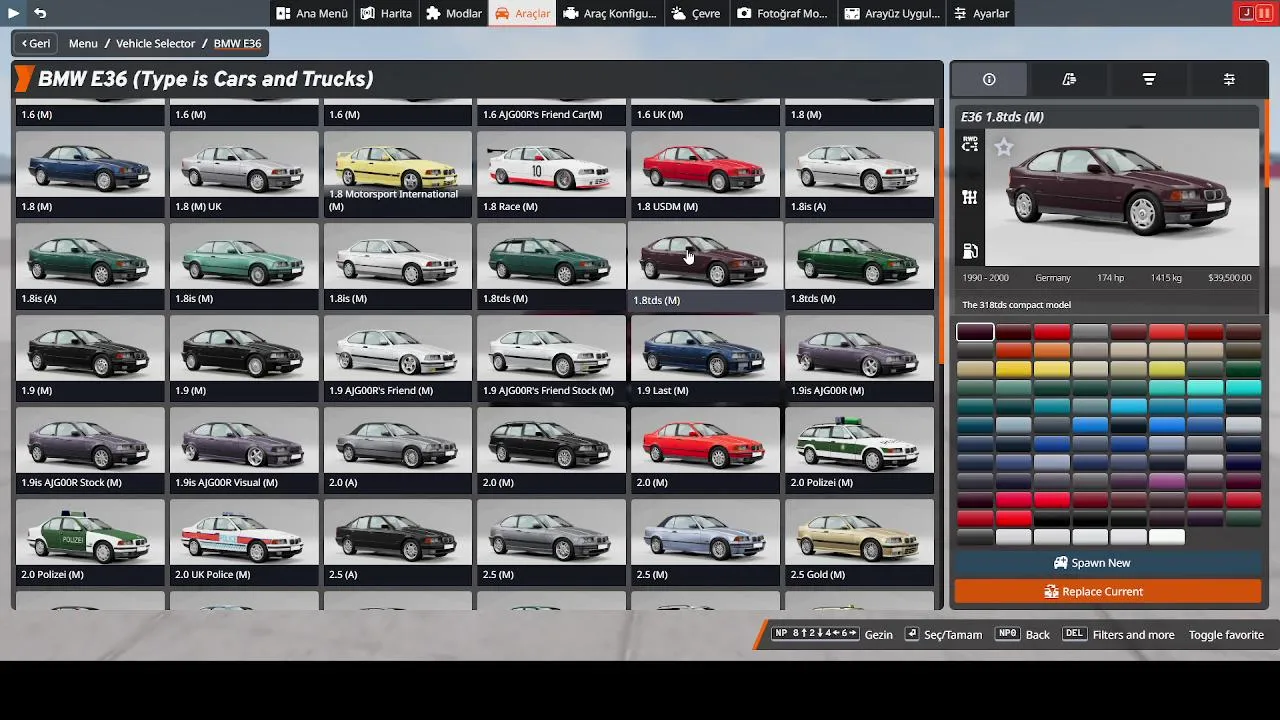Select the 1.9is AJG00R Stock (M) car
Viewport: 1280px width, 720px height.
(x=90, y=451)
